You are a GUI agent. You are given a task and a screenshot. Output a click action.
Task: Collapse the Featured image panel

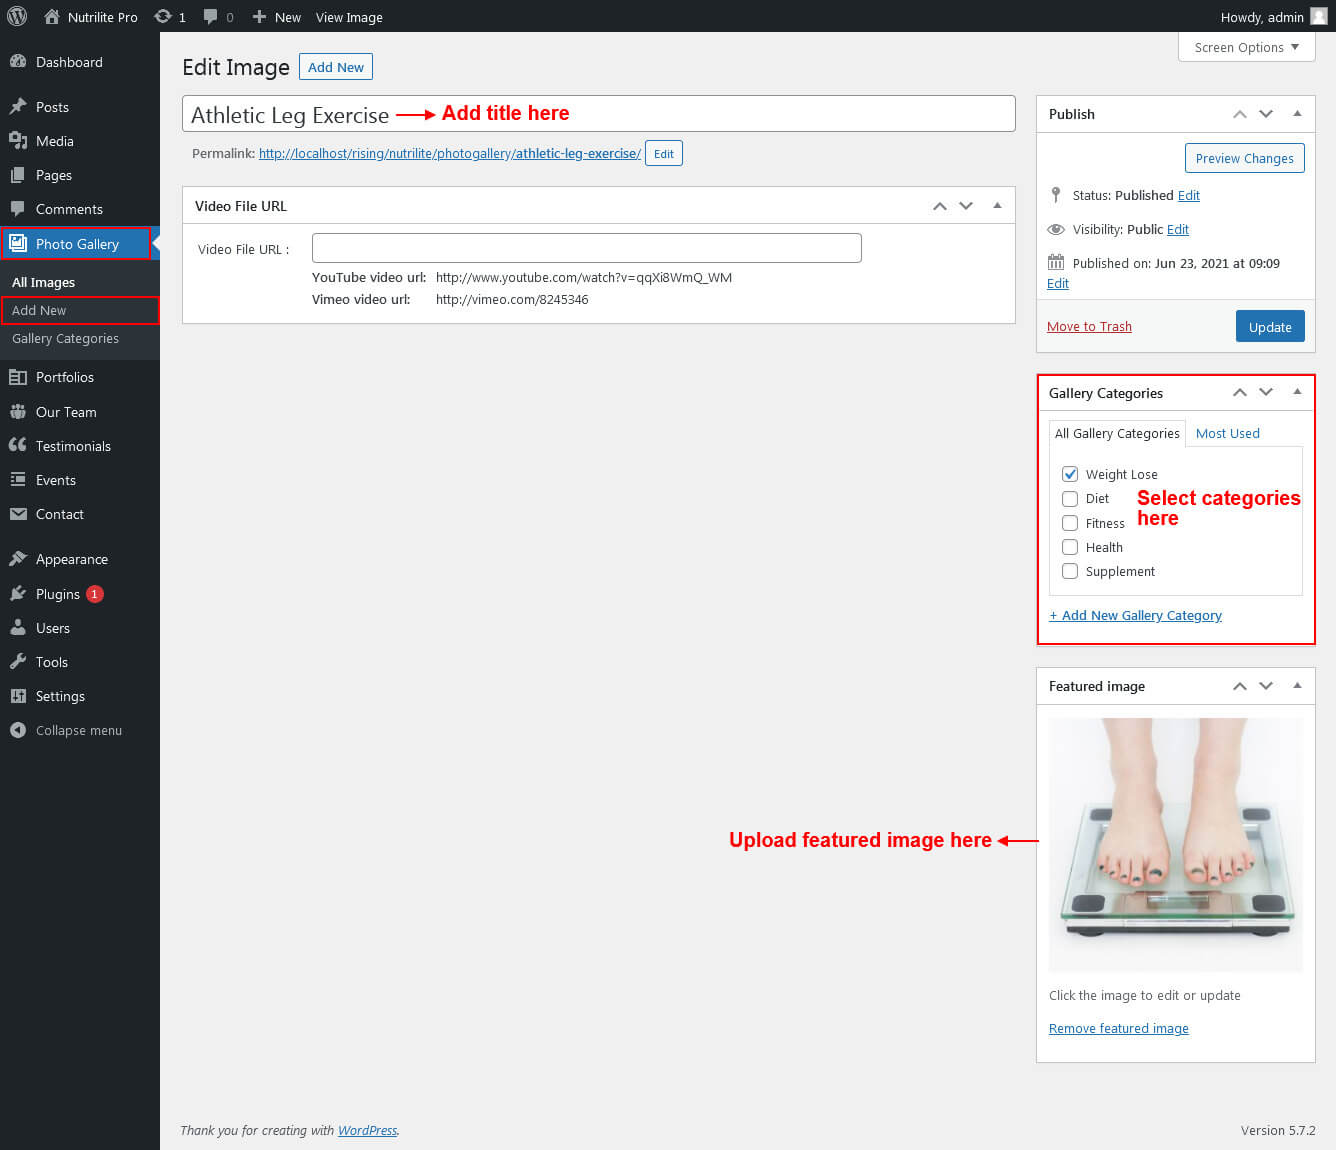click(x=1297, y=686)
